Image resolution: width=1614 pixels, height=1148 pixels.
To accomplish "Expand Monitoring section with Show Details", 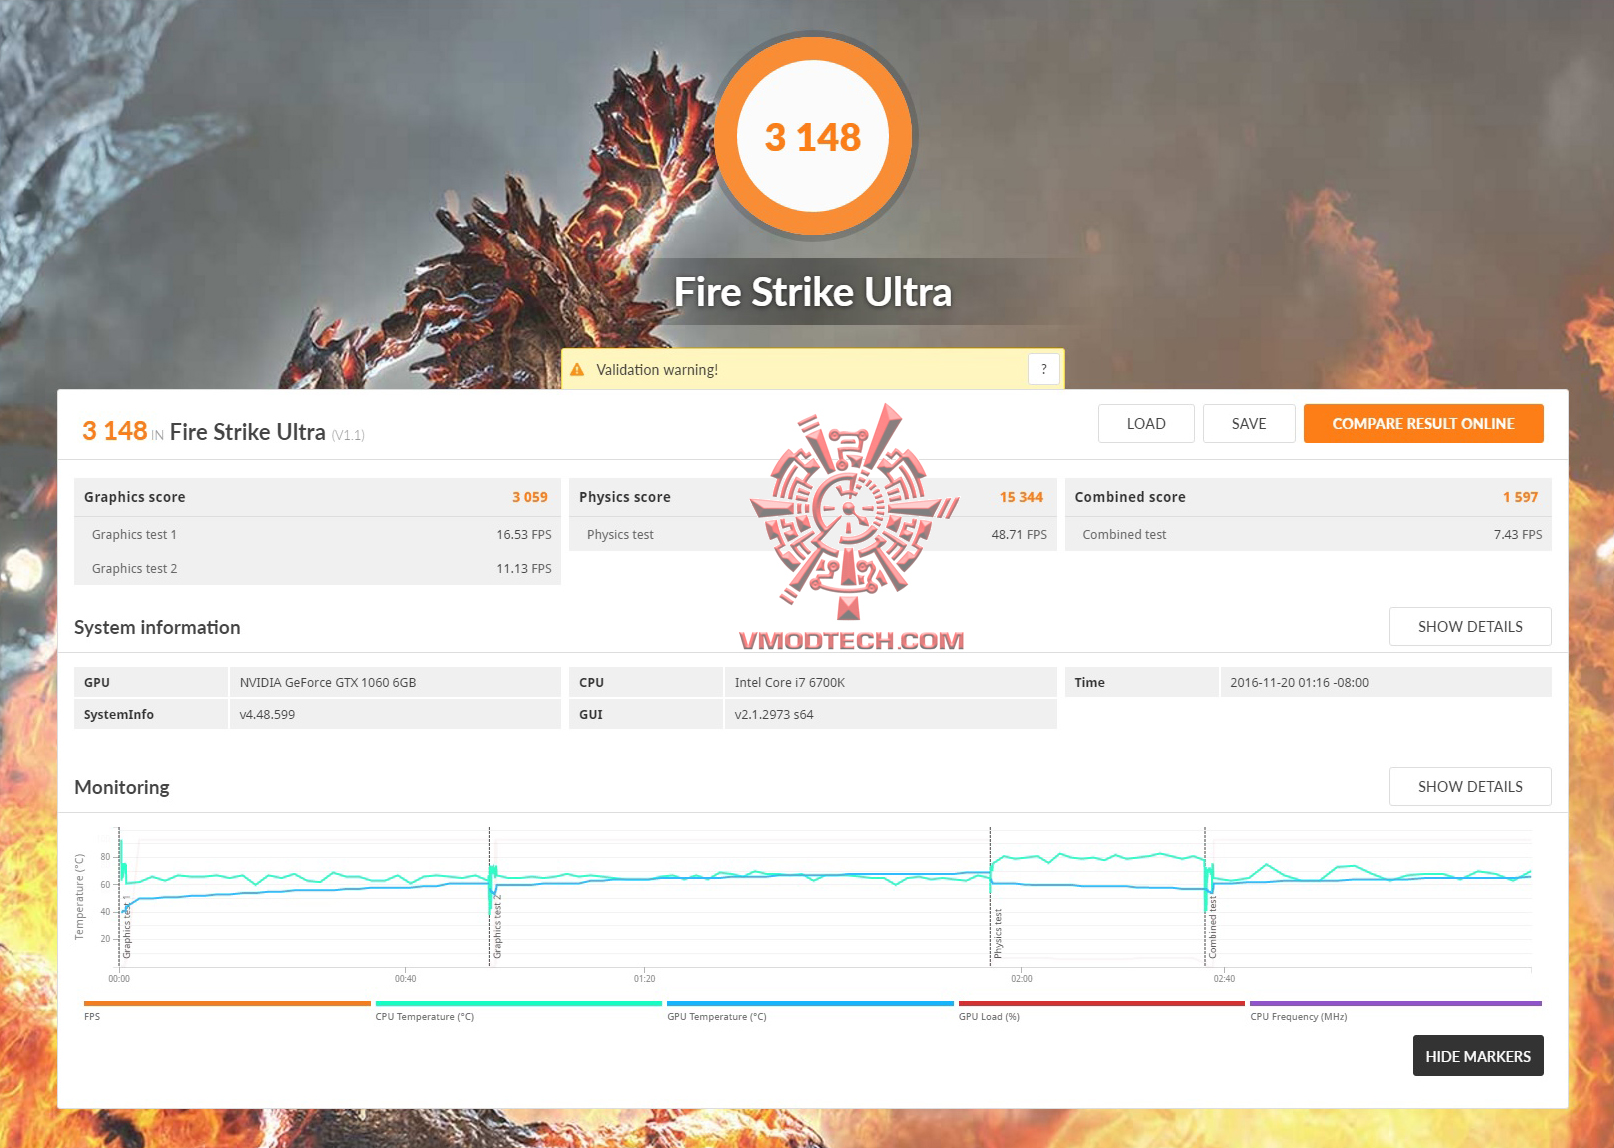I will (x=1470, y=786).
